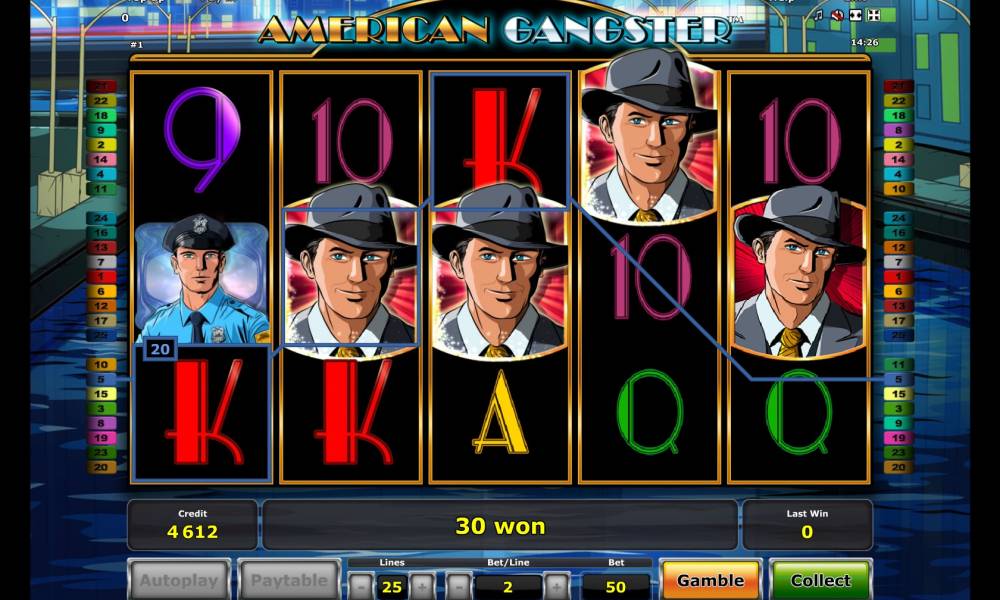Click the purple 9 symbol
Screen dimensions: 1000x600
click(202, 139)
